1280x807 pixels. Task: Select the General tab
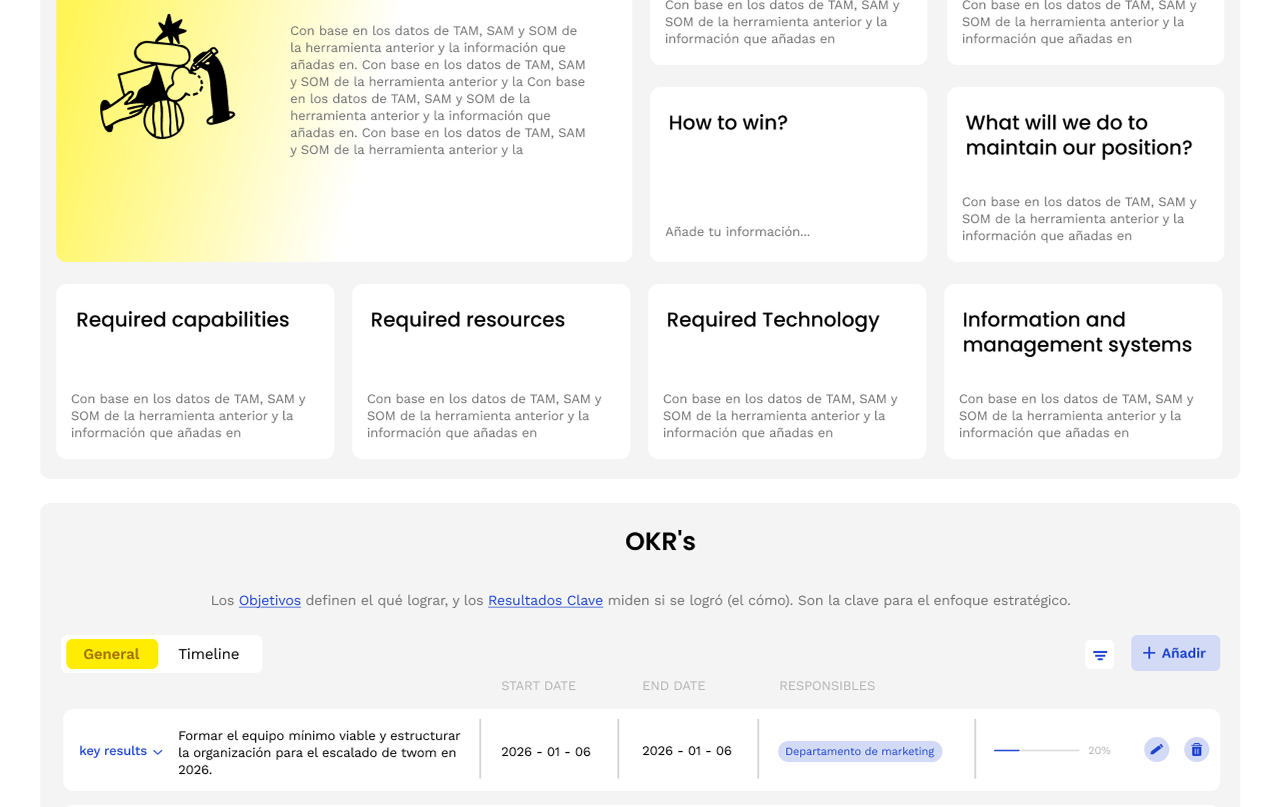point(111,654)
